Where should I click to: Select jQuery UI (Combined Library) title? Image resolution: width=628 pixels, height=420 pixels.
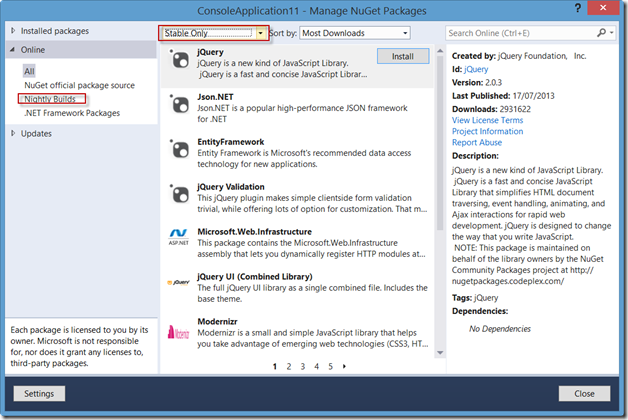coord(255,276)
